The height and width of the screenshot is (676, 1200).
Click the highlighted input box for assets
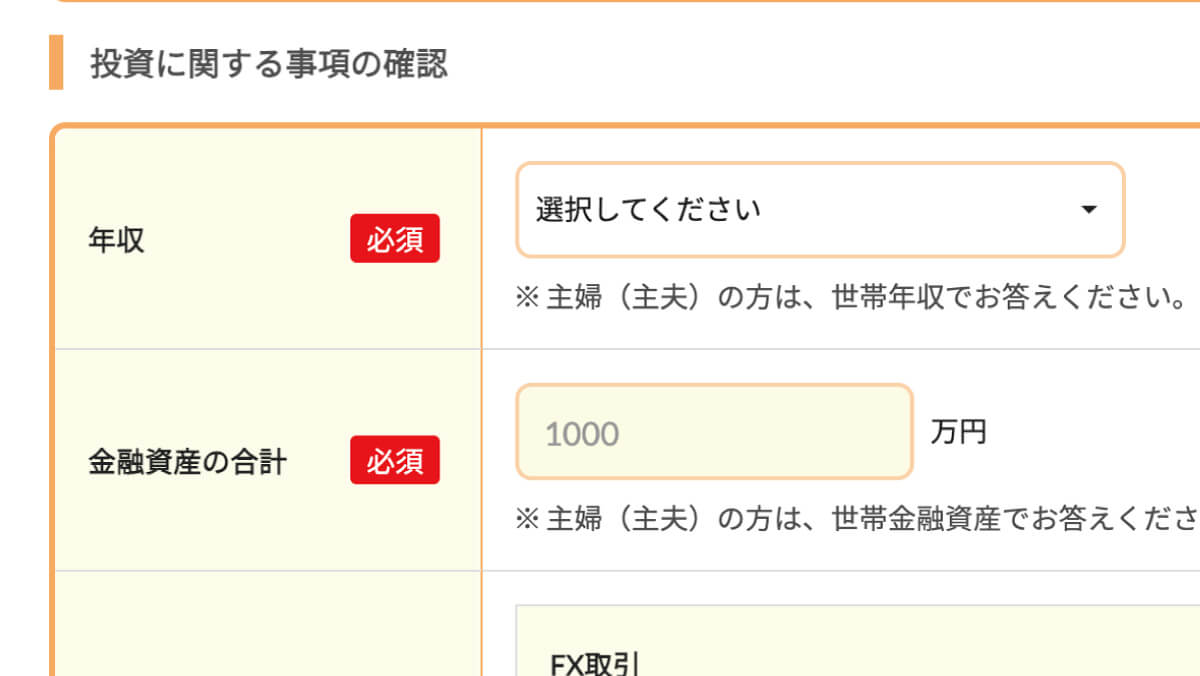coord(713,432)
